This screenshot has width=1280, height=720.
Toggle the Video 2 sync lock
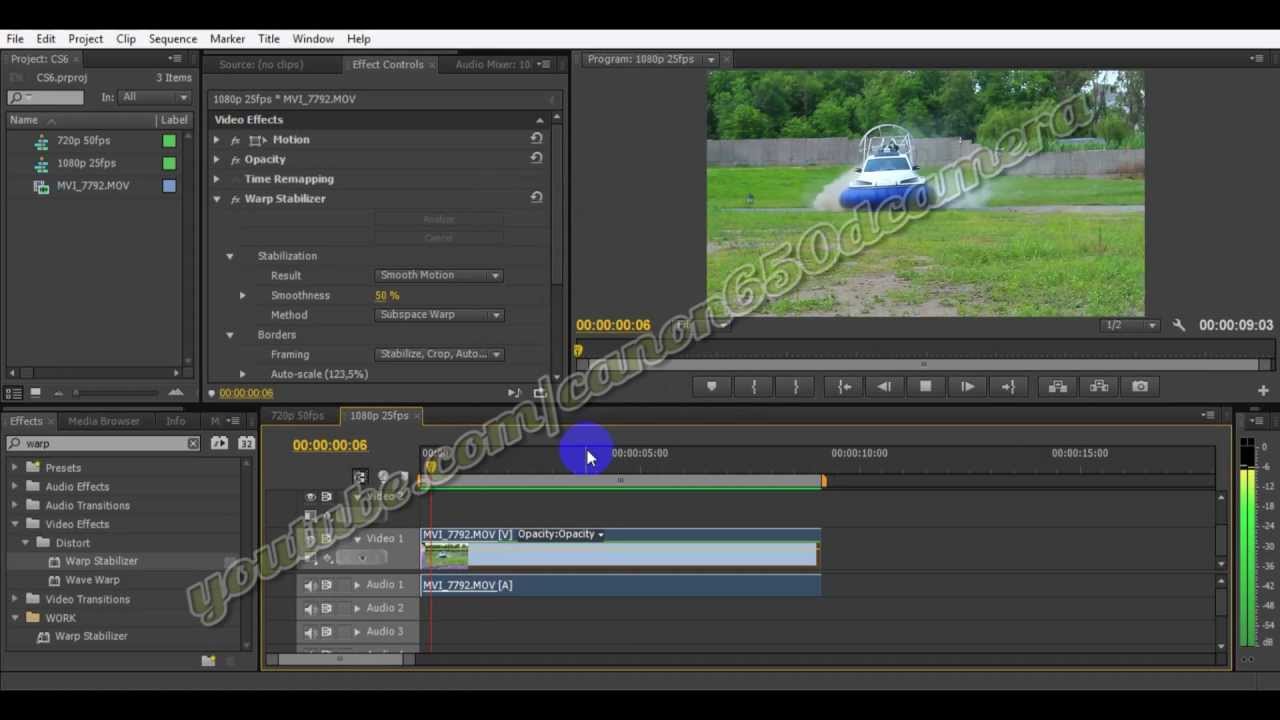326,497
